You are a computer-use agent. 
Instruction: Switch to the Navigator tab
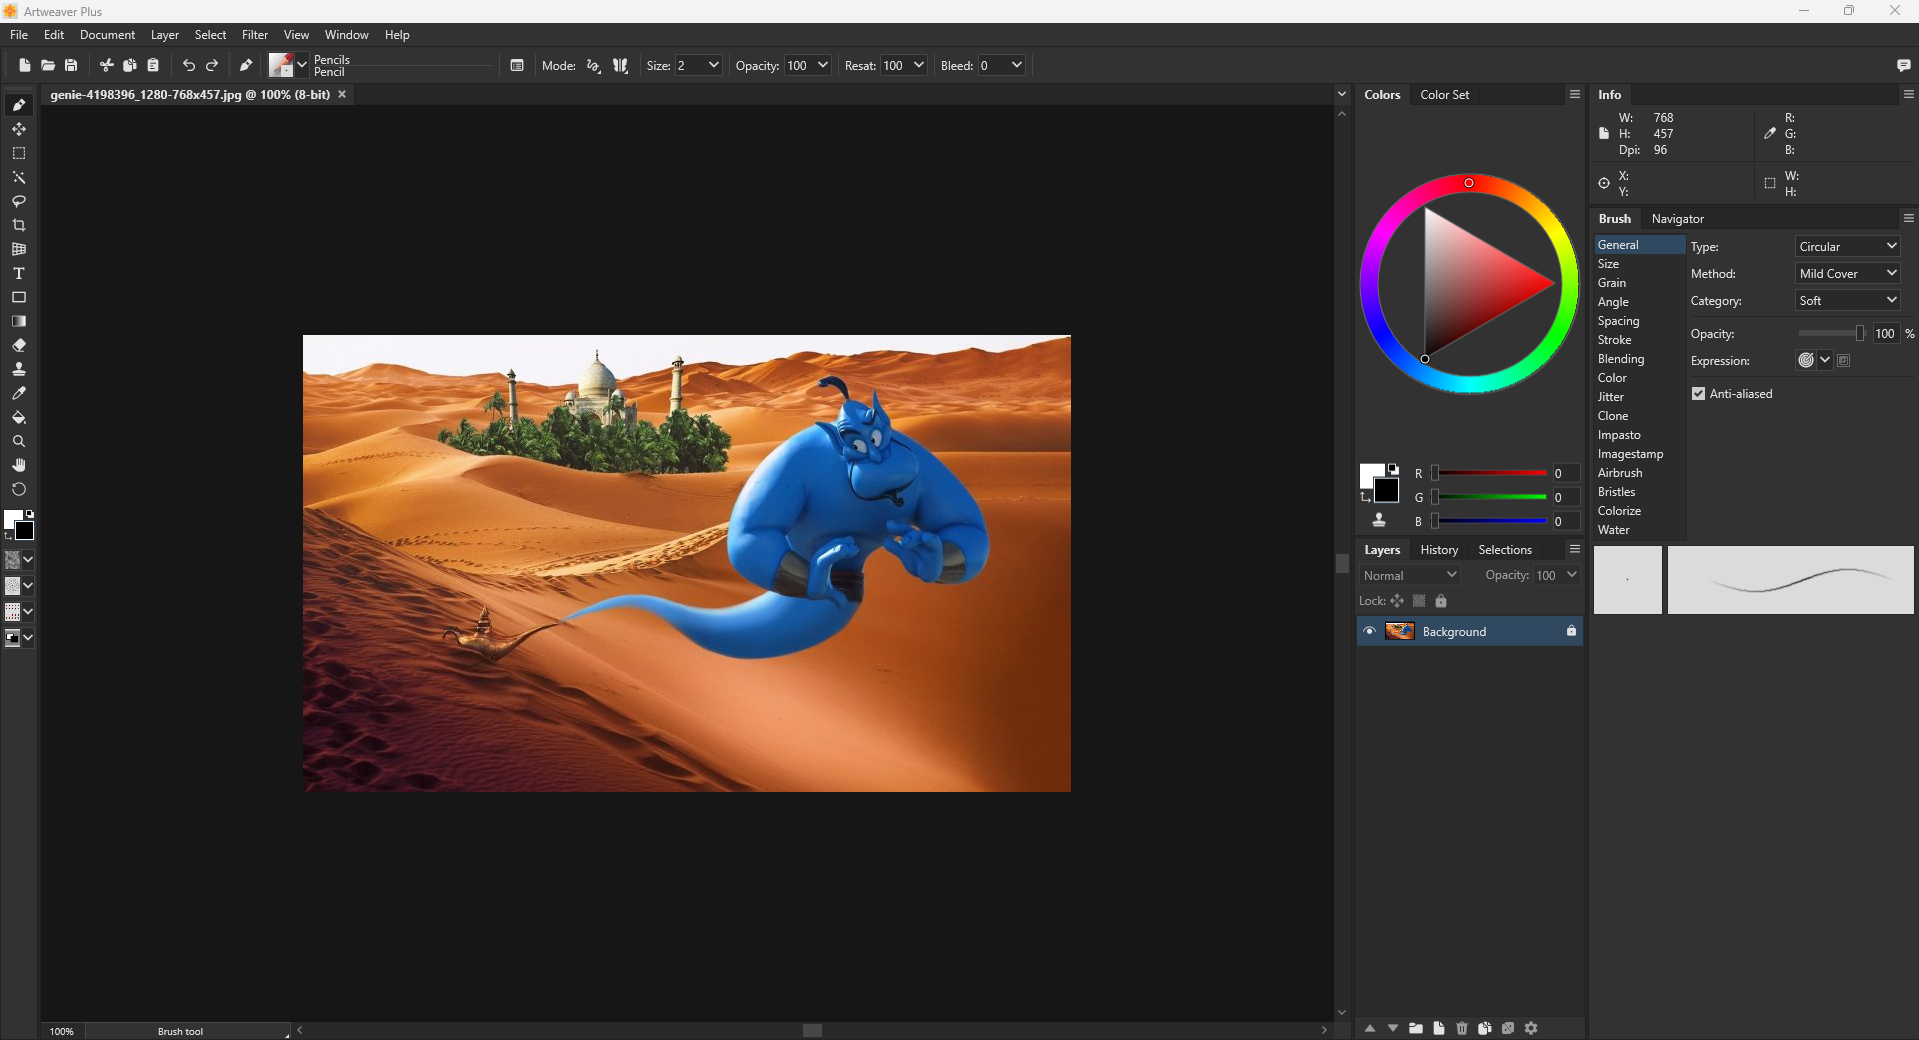click(x=1678, y=219)
